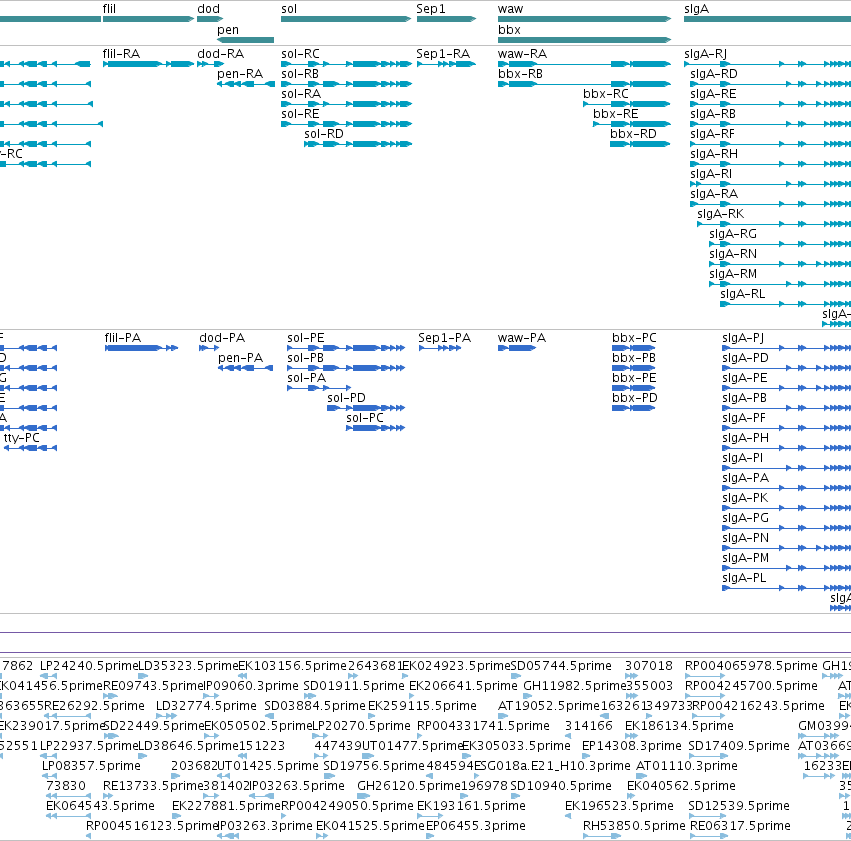Select protein fliI-PA
This screenshot has width=851, height=841.
click(x=141, y=348)
